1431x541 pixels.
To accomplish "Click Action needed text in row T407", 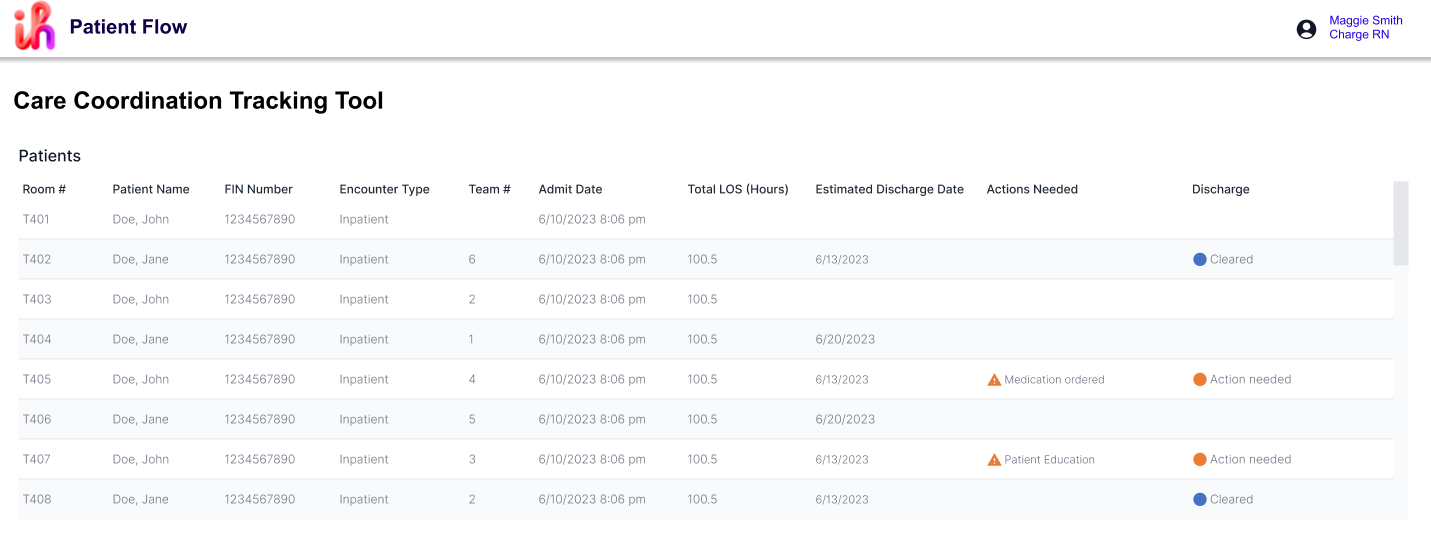I will click(x=1250, y=459).
